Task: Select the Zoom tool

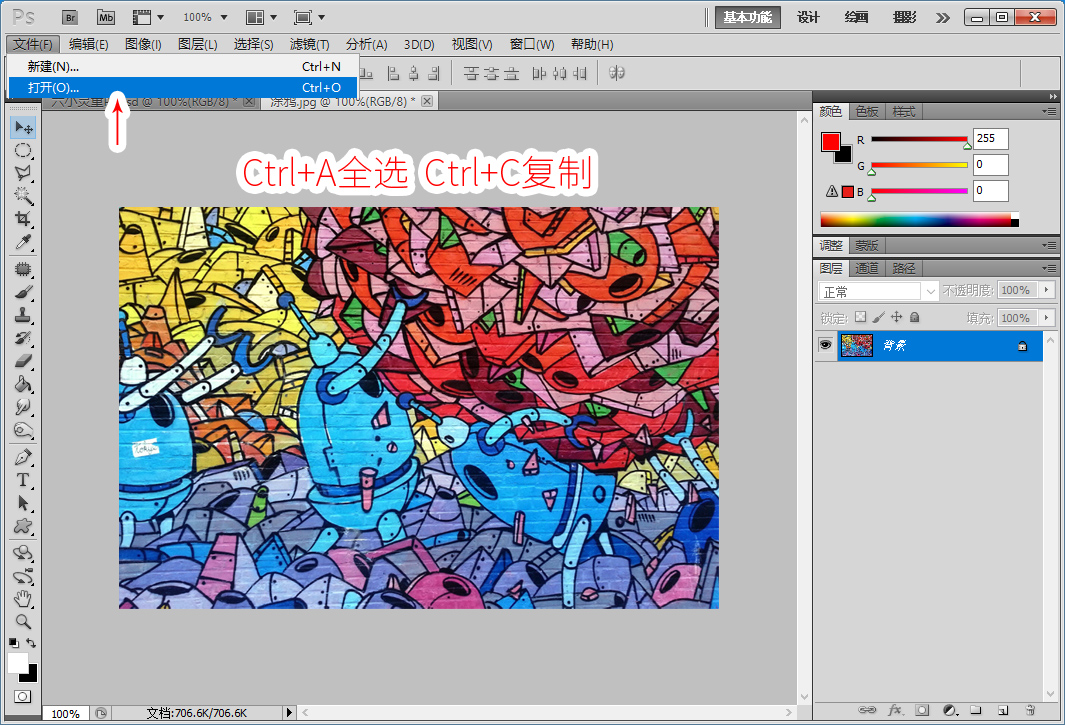Action: pyautogui.click(x=23, y=622)
